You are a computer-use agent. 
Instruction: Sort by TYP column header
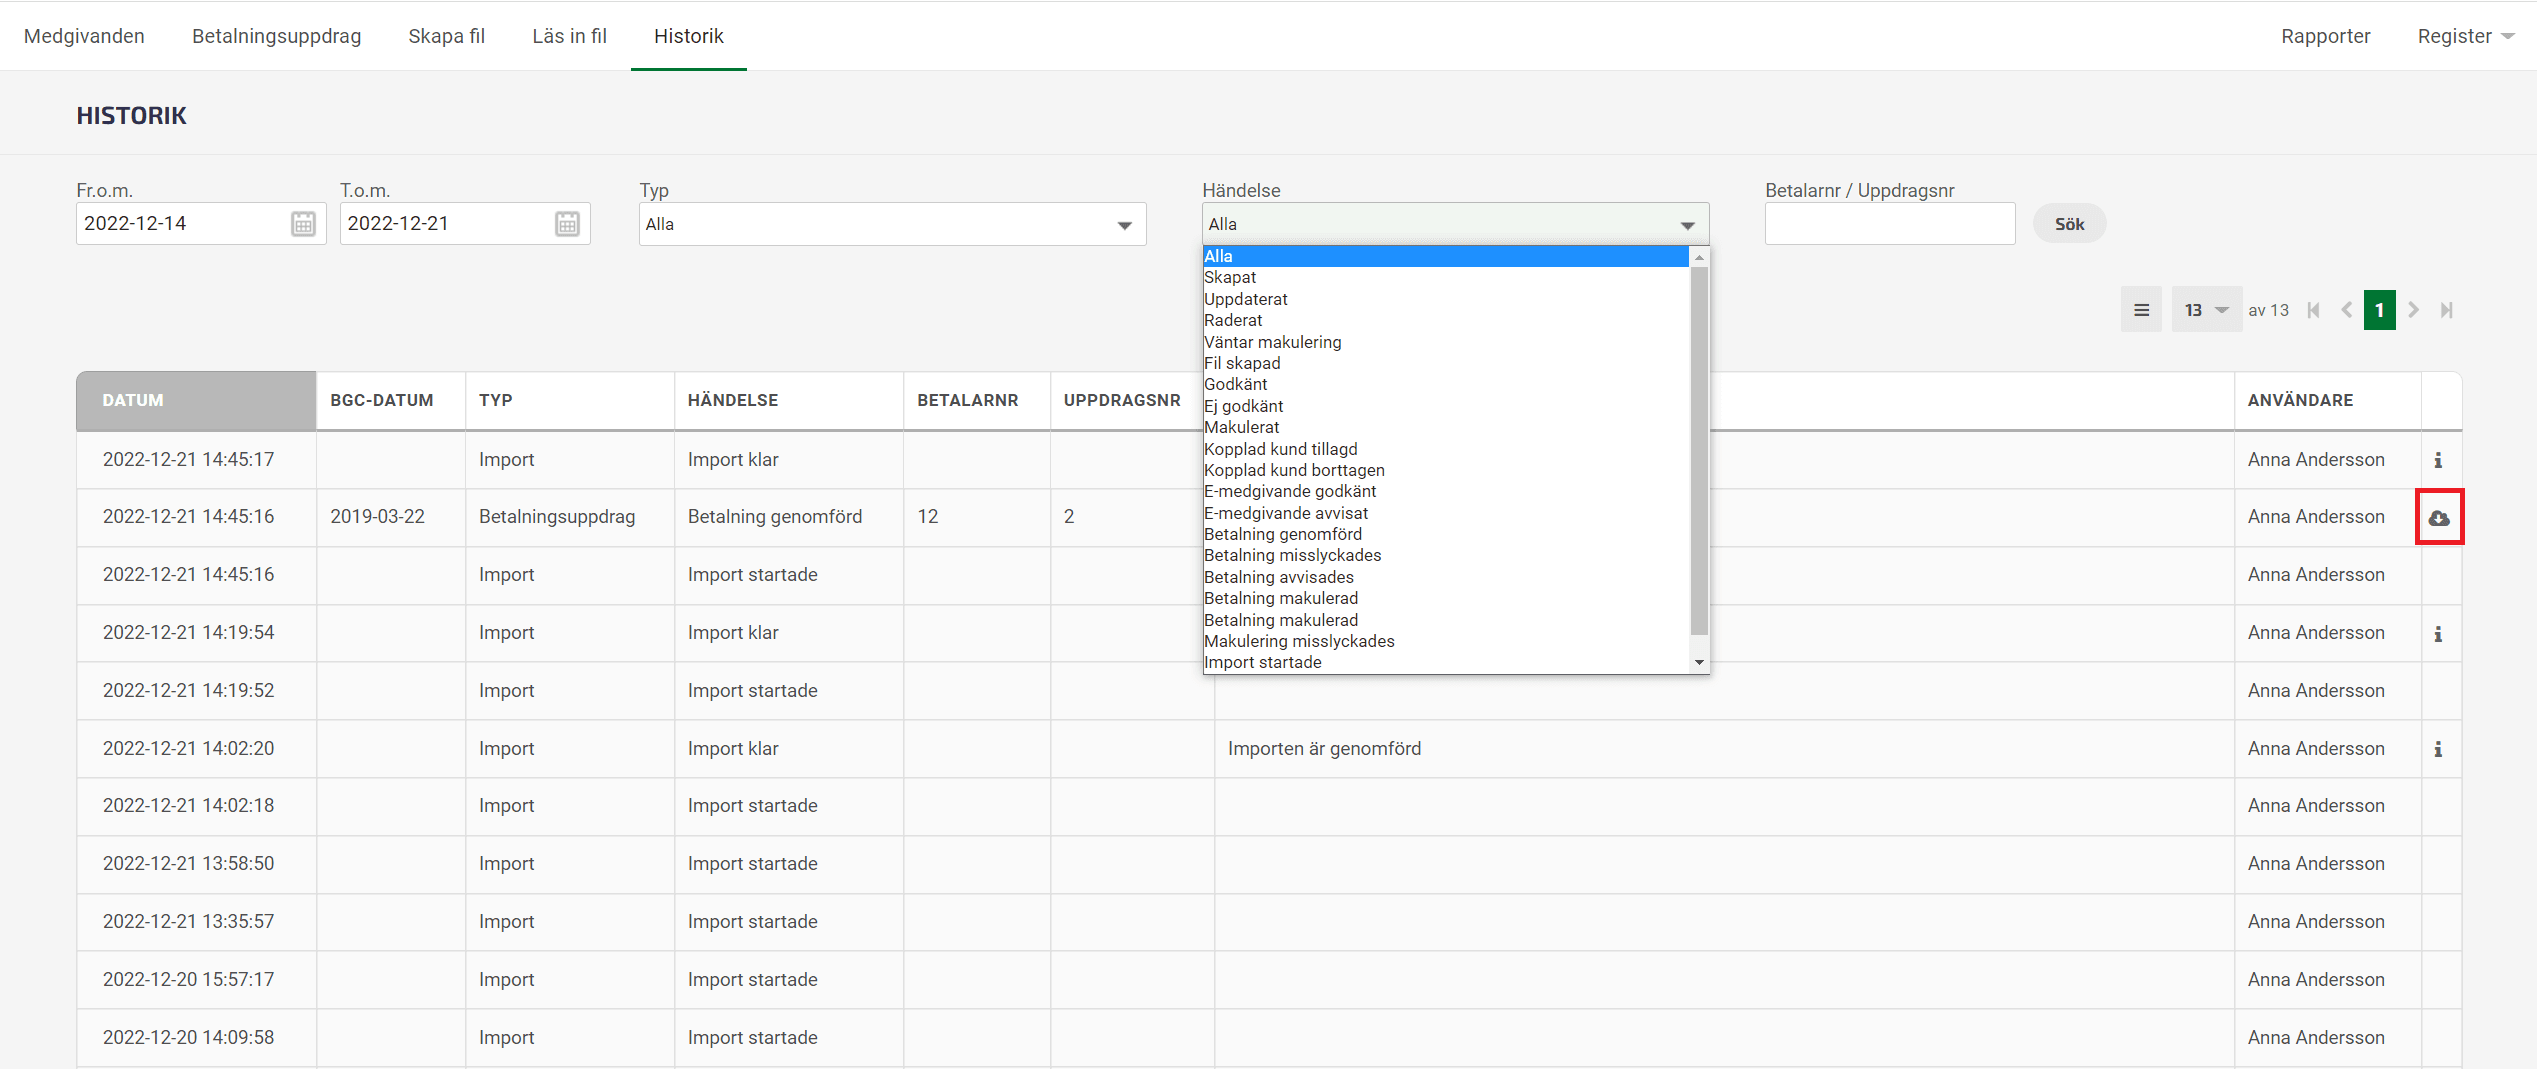click(x=570, y=400)
